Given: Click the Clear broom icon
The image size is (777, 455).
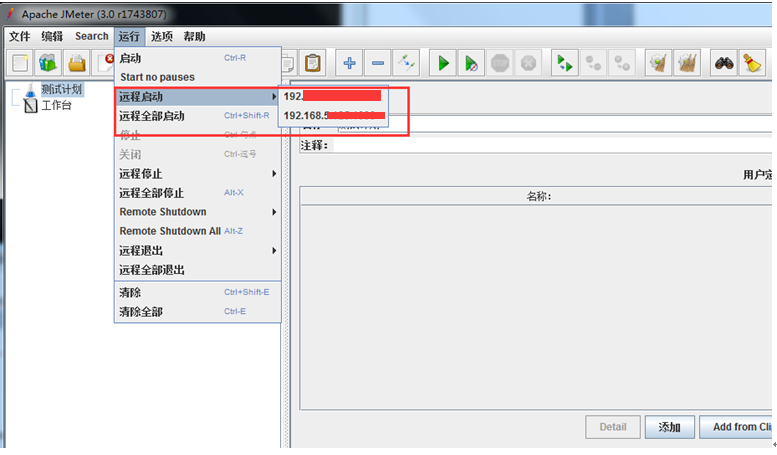Looking at the screenshot, I should [659, 63].
